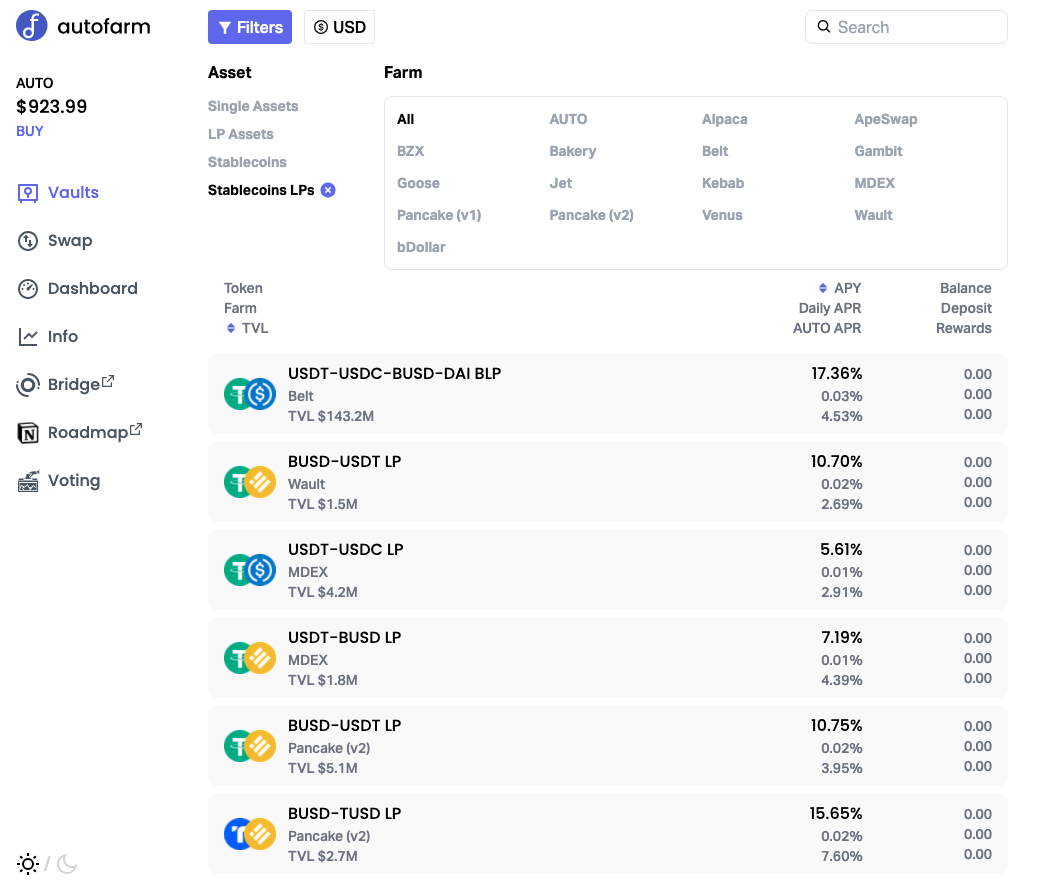This screenshot has height=880, width=1044.
Task: Filter farms by Alpaca
Action: click(x=724, y=119)
